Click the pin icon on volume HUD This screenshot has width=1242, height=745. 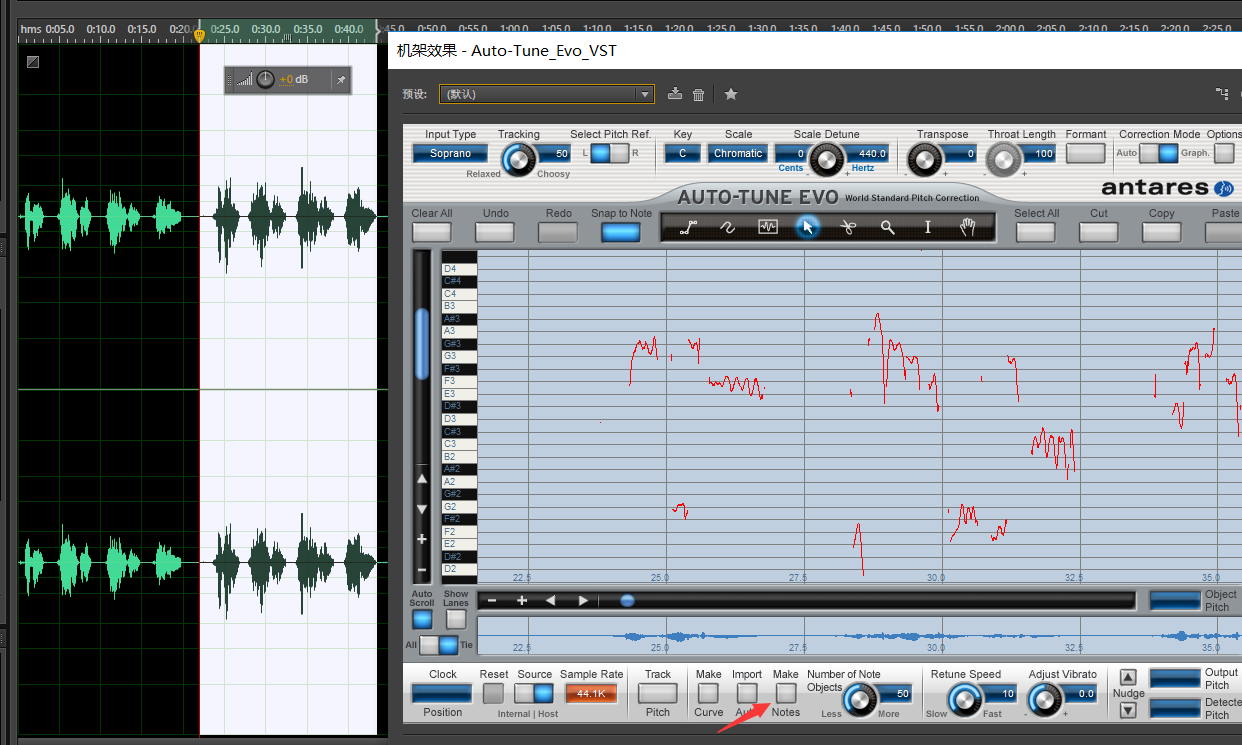coord(340,80)
